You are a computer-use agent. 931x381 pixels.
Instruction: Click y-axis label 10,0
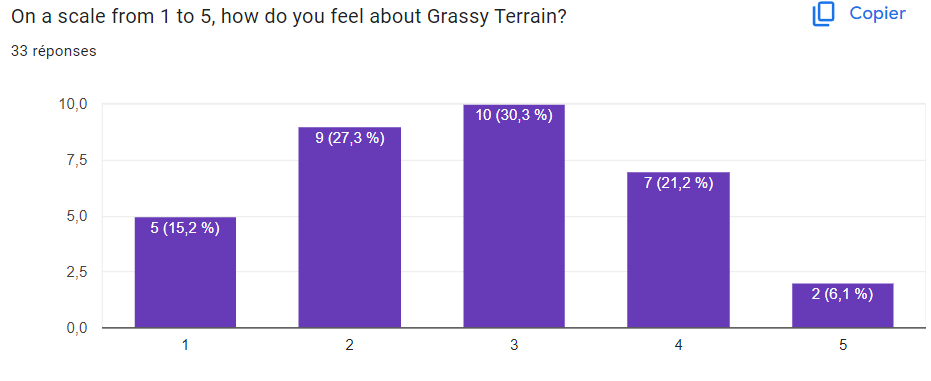(73, 104)
